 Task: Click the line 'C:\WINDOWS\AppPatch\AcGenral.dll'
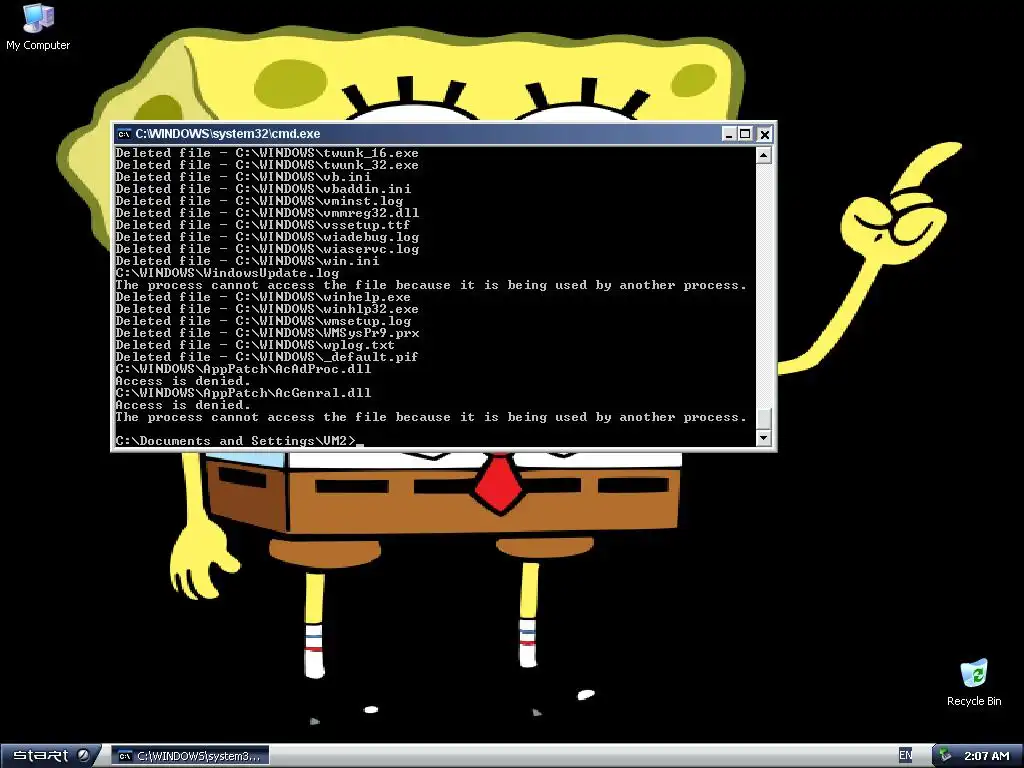tap(244, 393)
